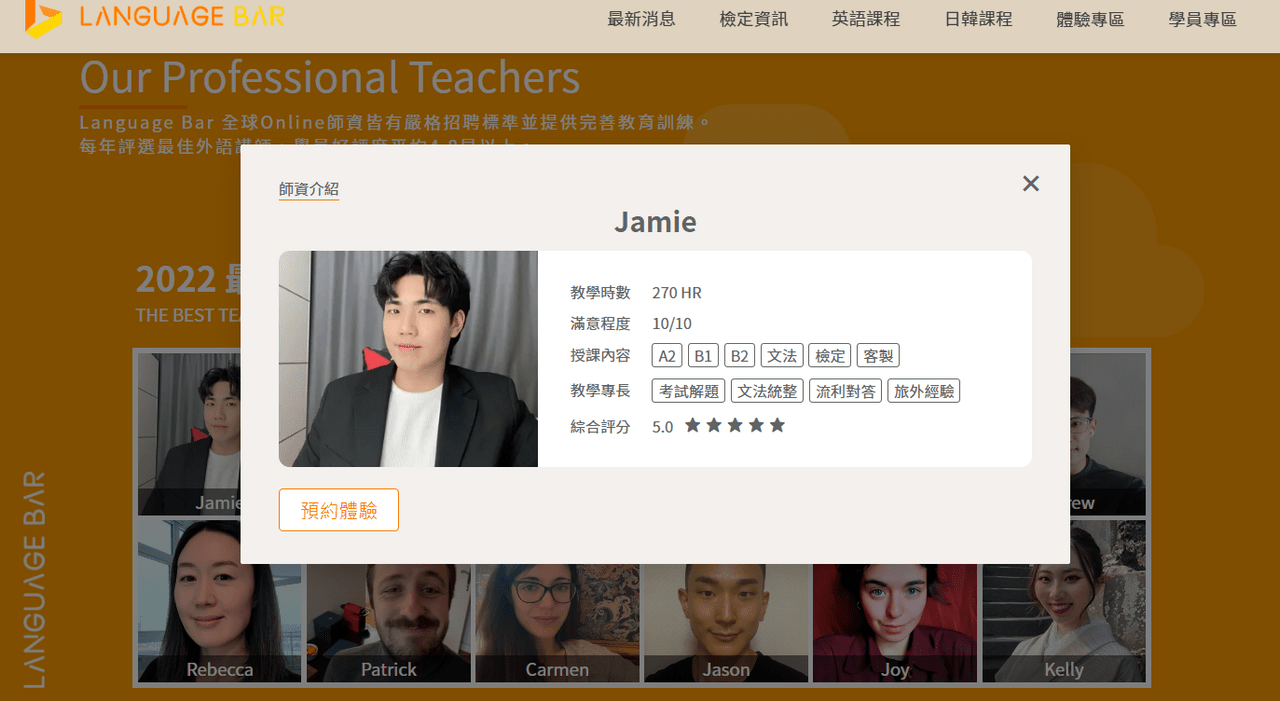Close the Jamie teacher profile dialog
This screenshot has height=701, width=1280.
coord(1031,183)
